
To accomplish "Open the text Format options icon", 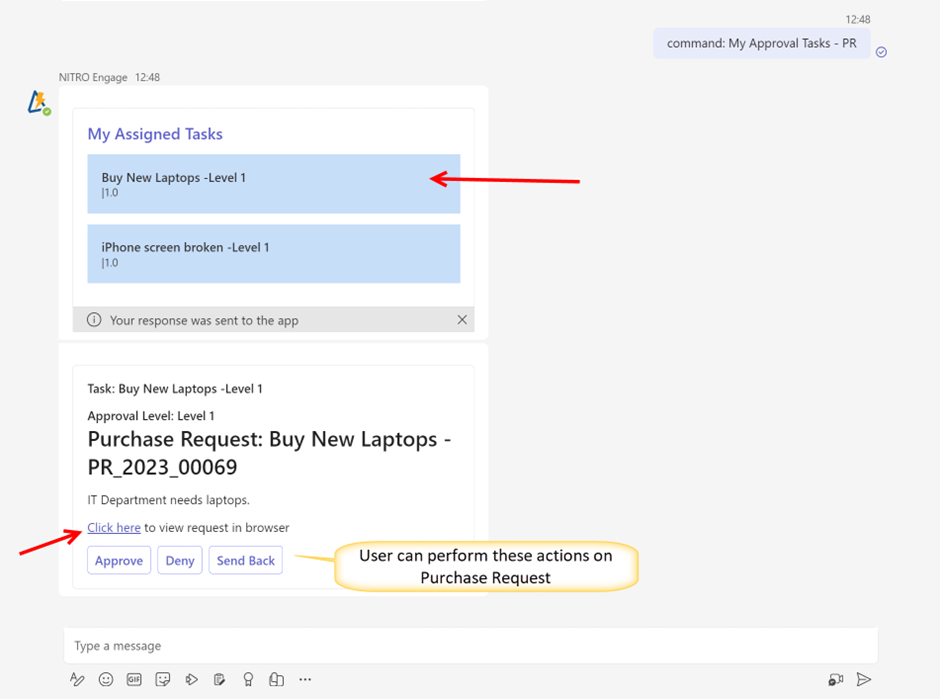I will [77, 680].
